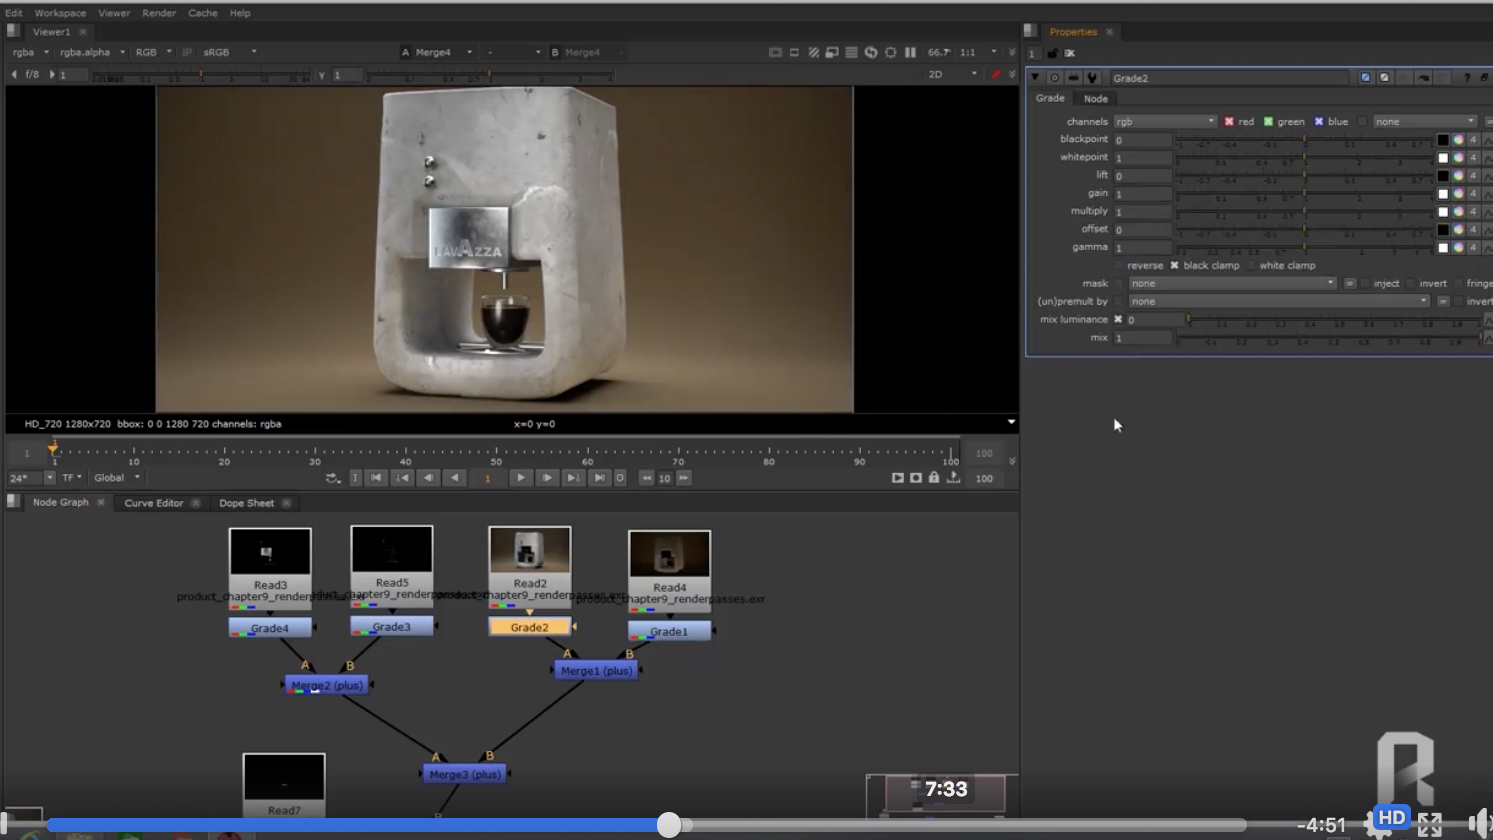Select the Grade4 node
The height and width of the screenshot is (840, 1493).
[x=269, y=628]
